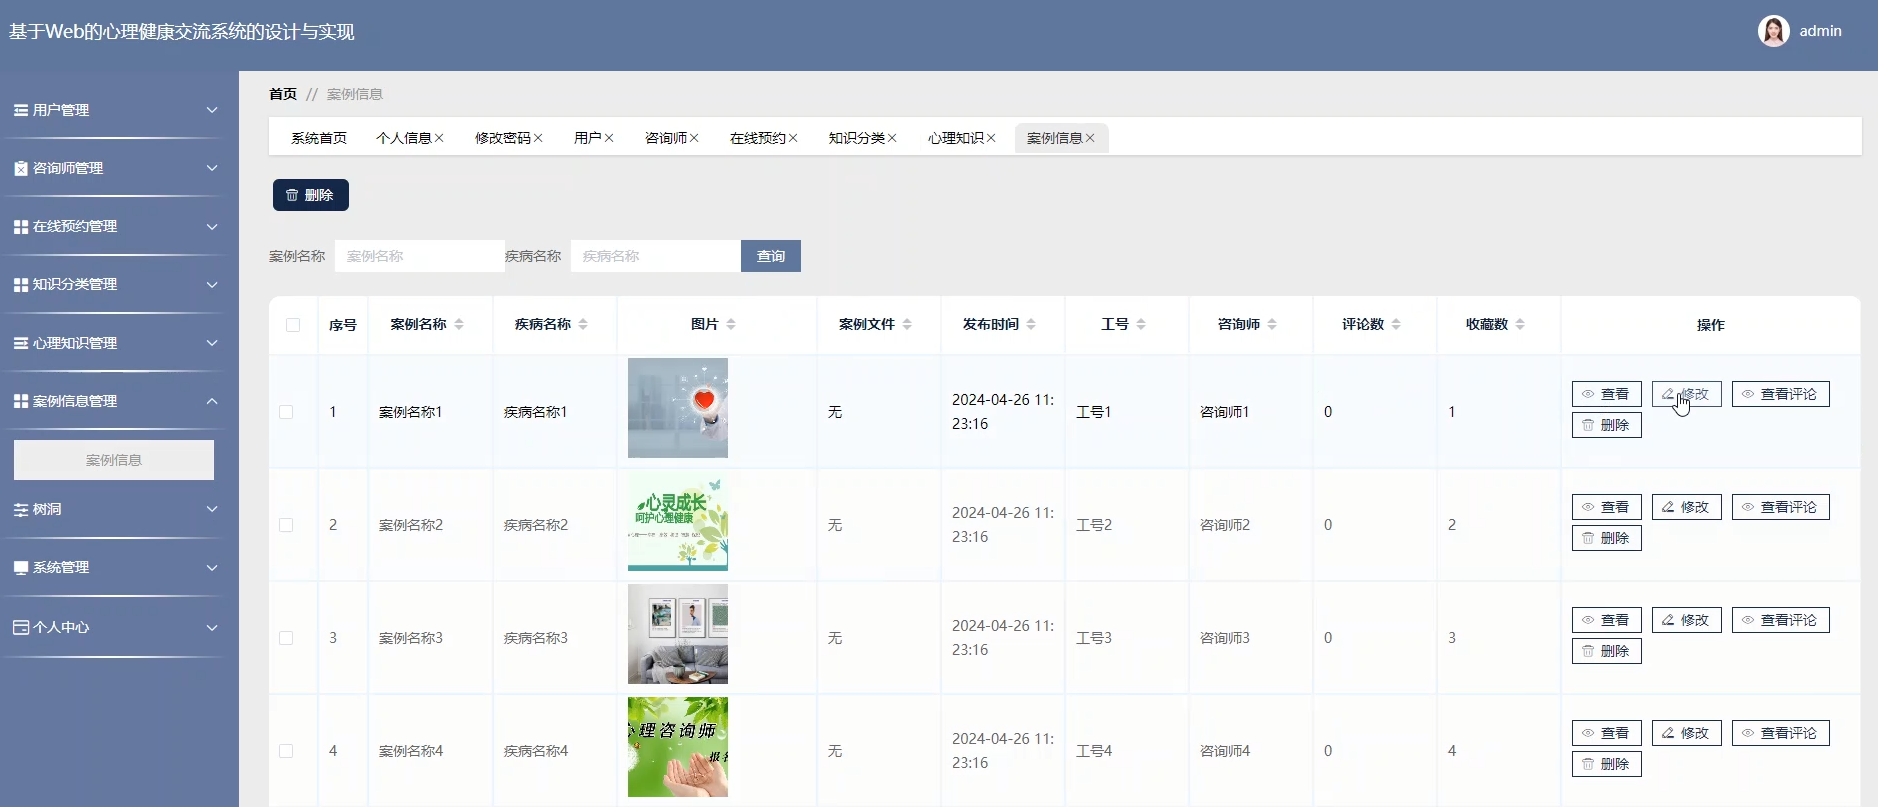This screenshot has width=1878, height=807.
Task: Close the 案例信息 tab
Action: coord(1090,138)
